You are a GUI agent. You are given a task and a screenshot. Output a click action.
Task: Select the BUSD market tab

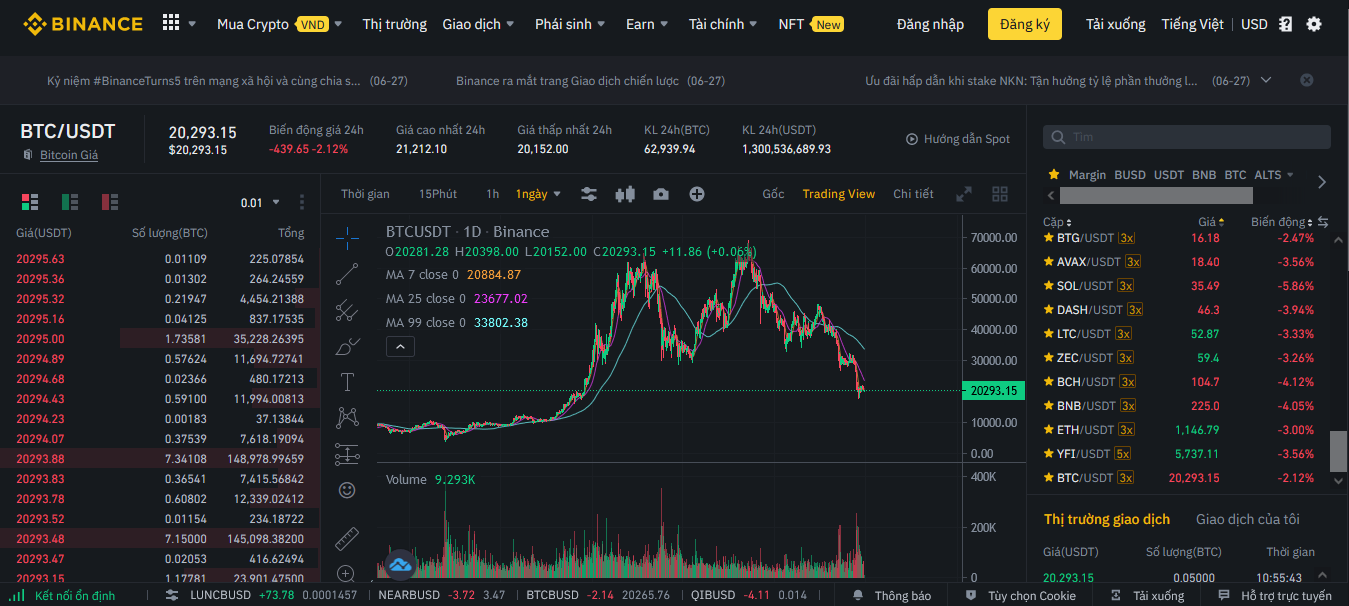pos(1130,175)
